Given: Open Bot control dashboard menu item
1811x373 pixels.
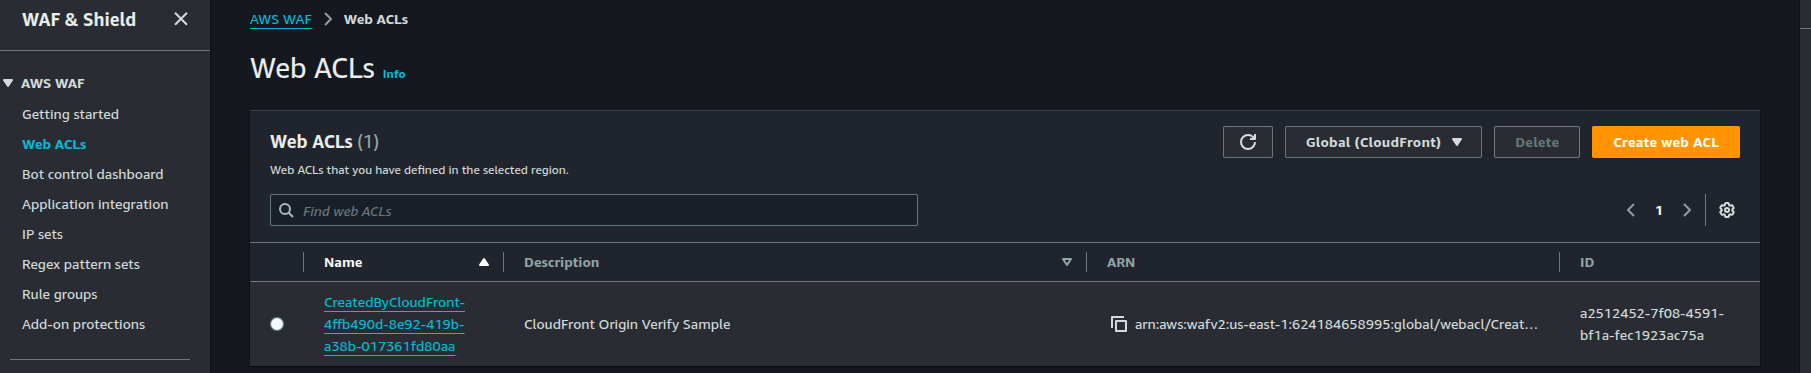Looking at the screenshot, I should [x=93, y=174].
